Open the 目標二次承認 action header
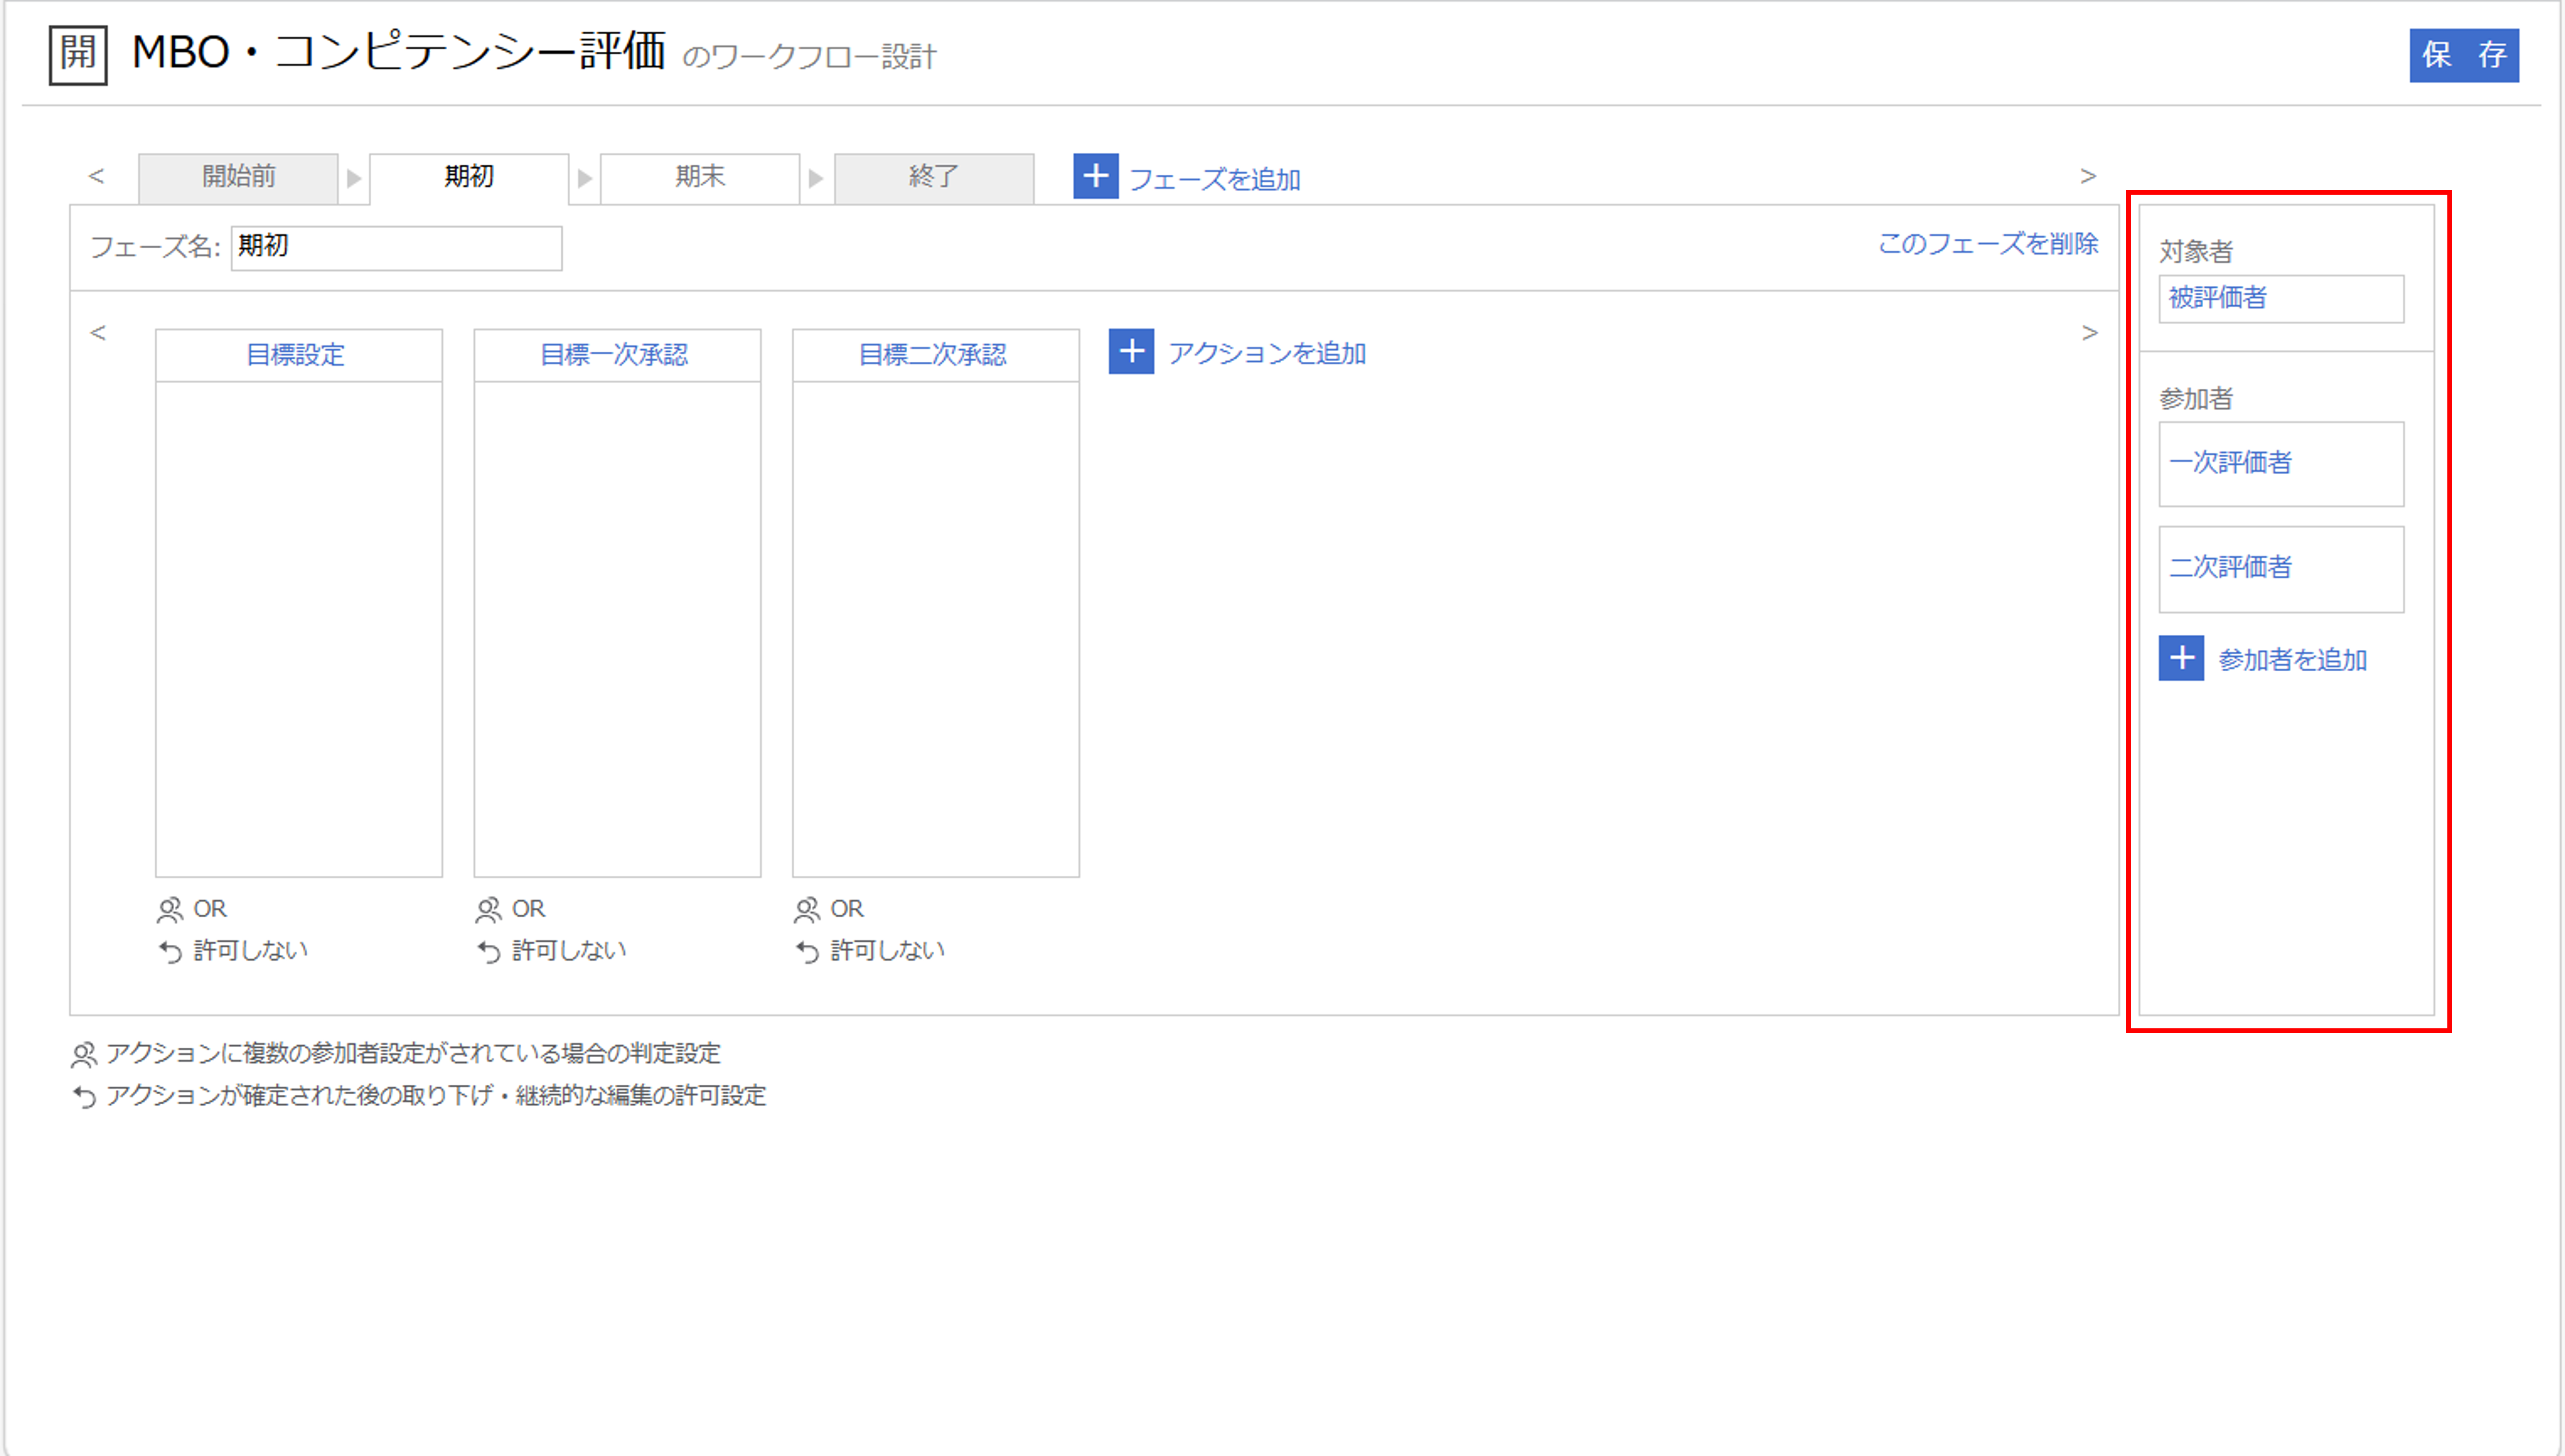 tap(935, 355)
